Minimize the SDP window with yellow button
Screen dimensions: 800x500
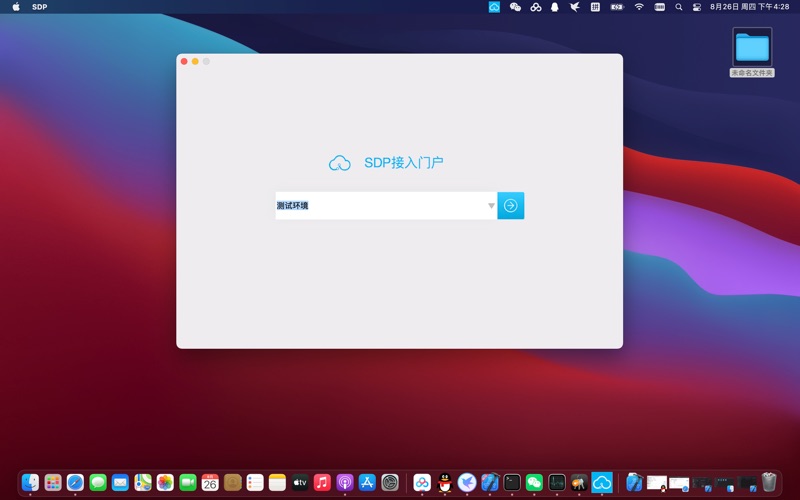pyautogui.click(x=195, y=61)
